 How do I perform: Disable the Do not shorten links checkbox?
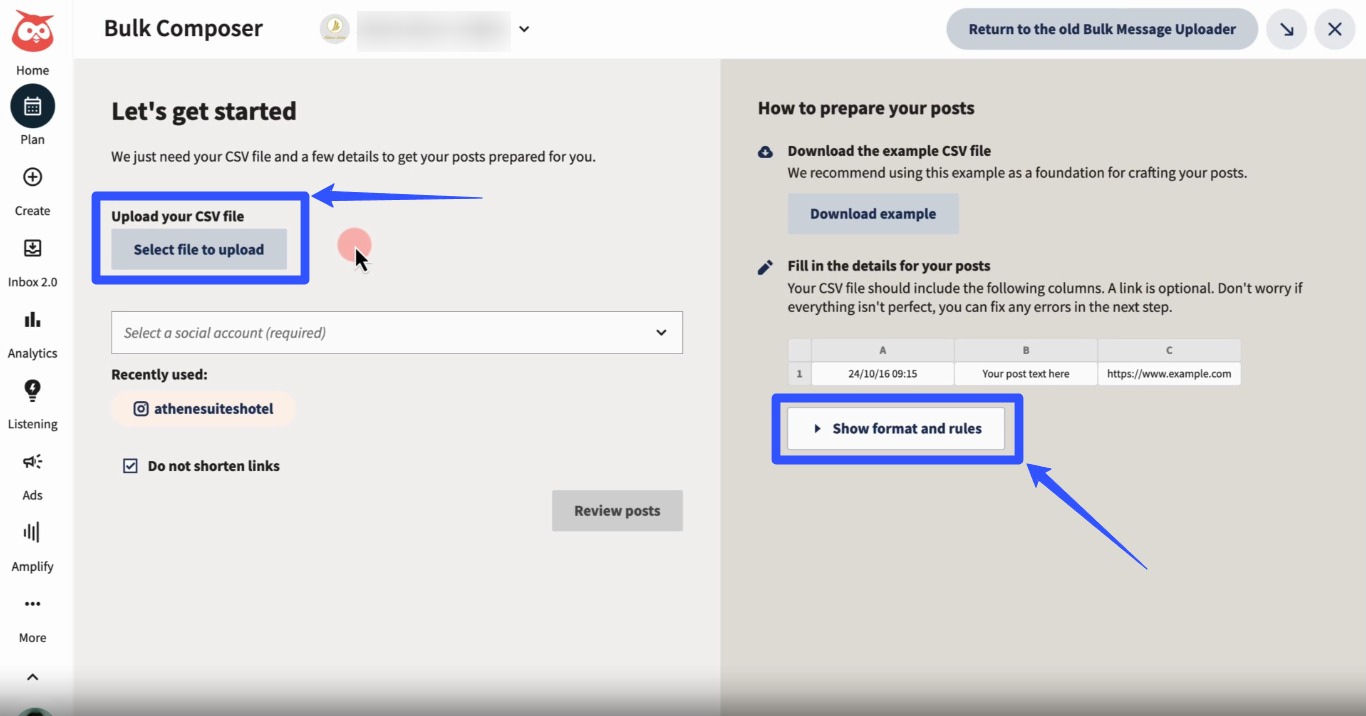(x=130, y=465)
